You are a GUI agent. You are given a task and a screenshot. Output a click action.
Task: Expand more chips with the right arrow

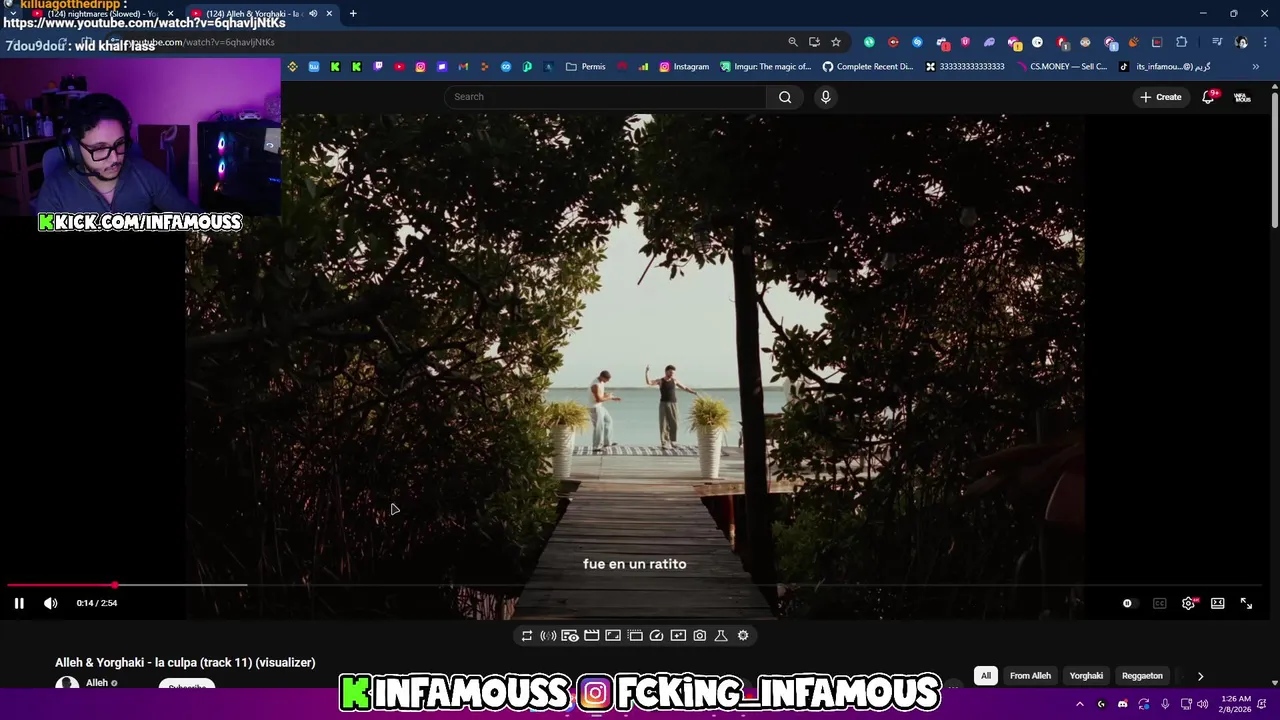(x=1200, y=676)
